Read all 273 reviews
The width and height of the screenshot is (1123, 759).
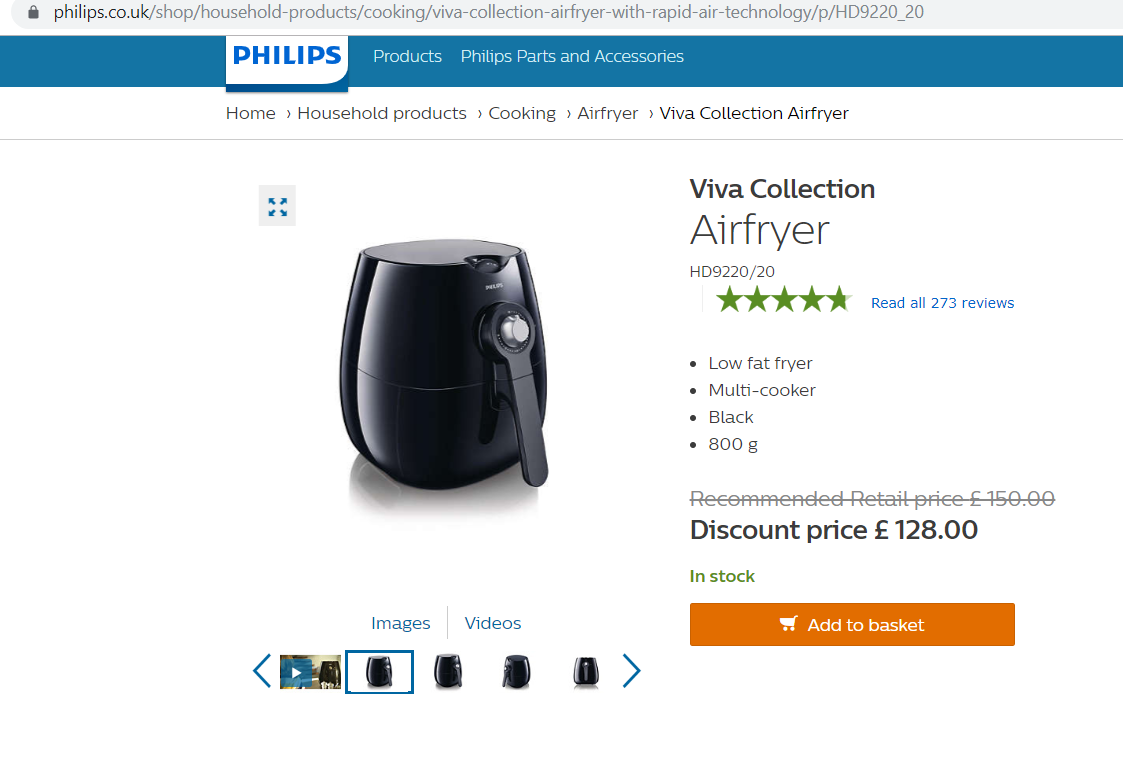coord(943,303)
